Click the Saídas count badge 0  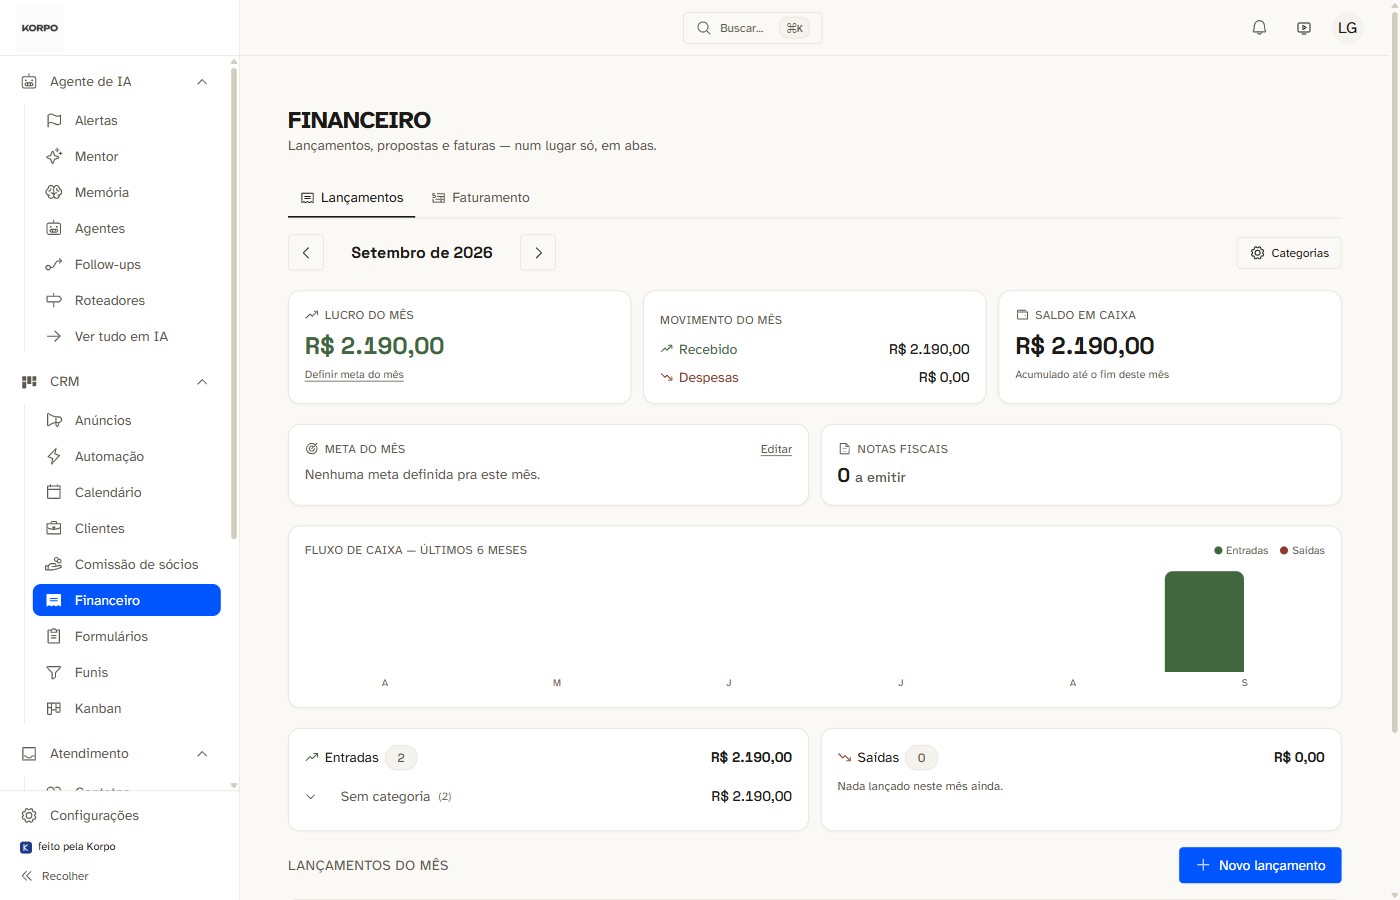921,758
